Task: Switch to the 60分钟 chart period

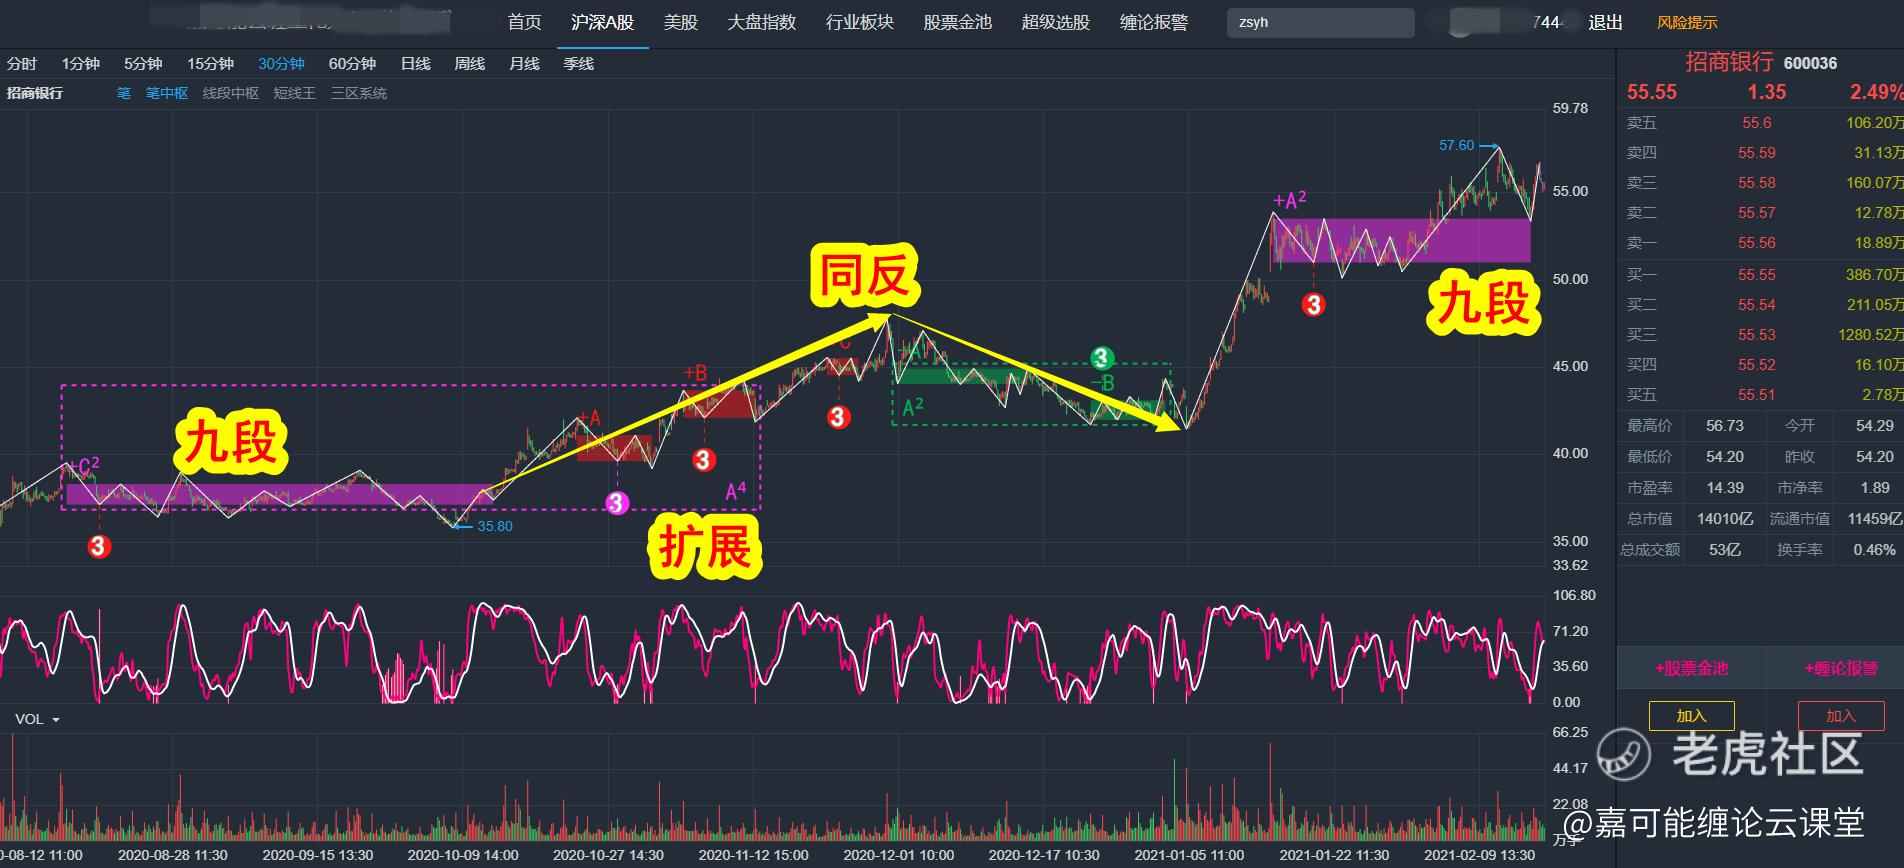Action: tap(352, 63)
